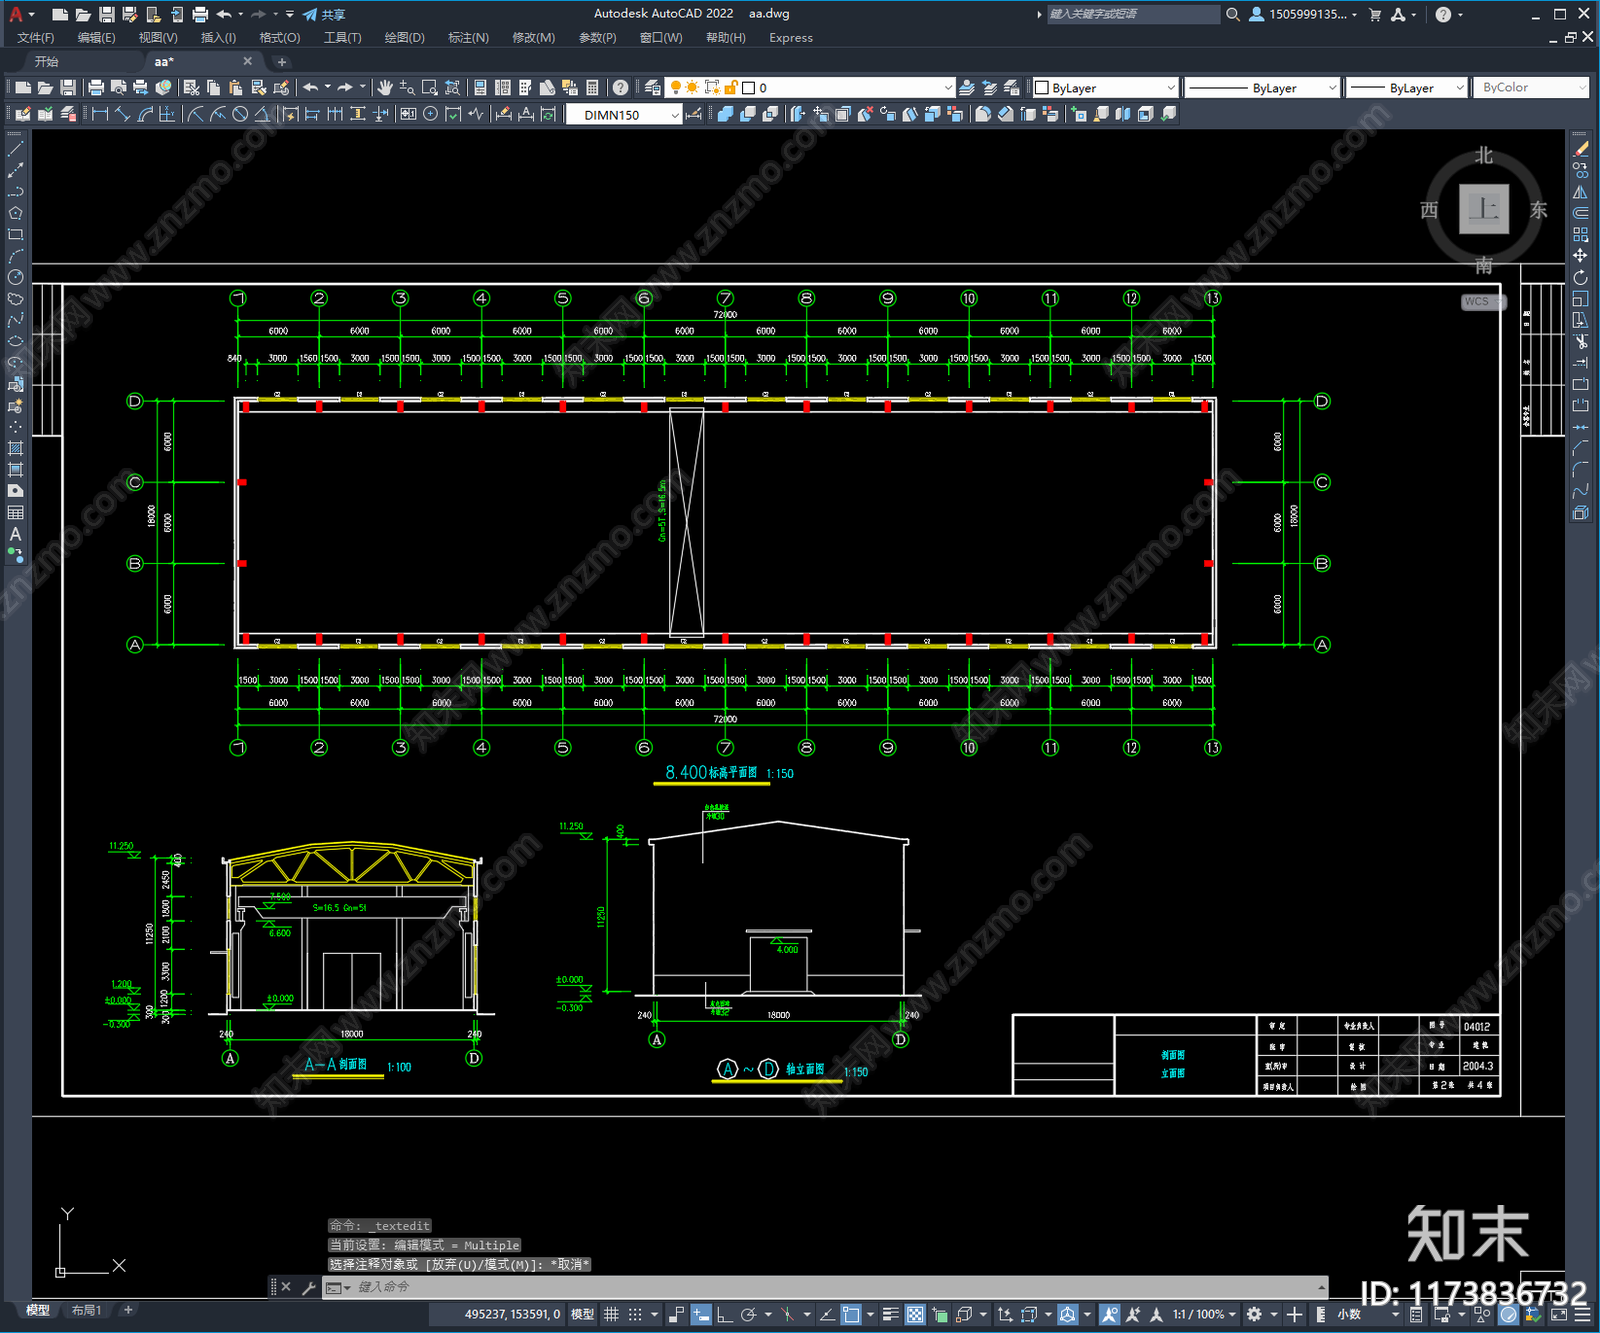The image size is (1600, 1333).
Task: Click the keyword search box in title bar
Action: tap(1133, 14)
